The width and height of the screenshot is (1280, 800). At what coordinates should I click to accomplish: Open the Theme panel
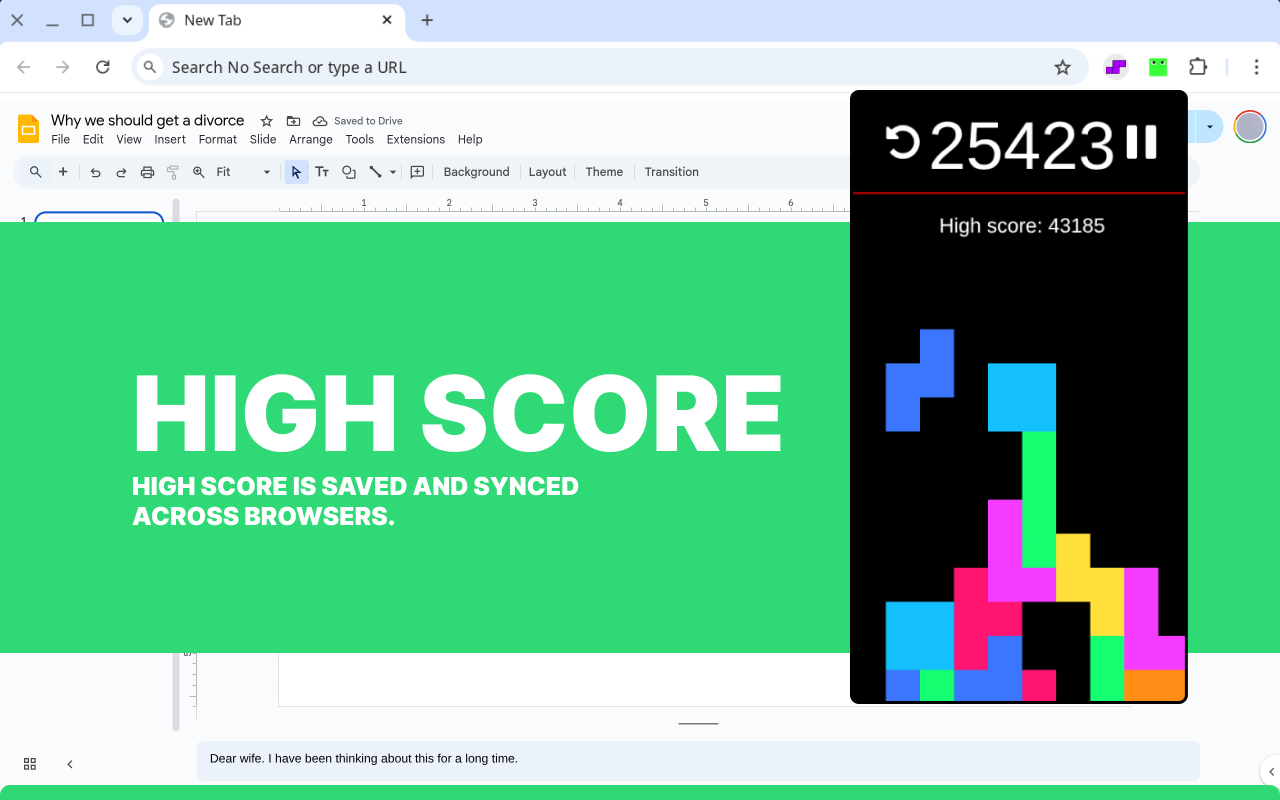coord(604,172)
